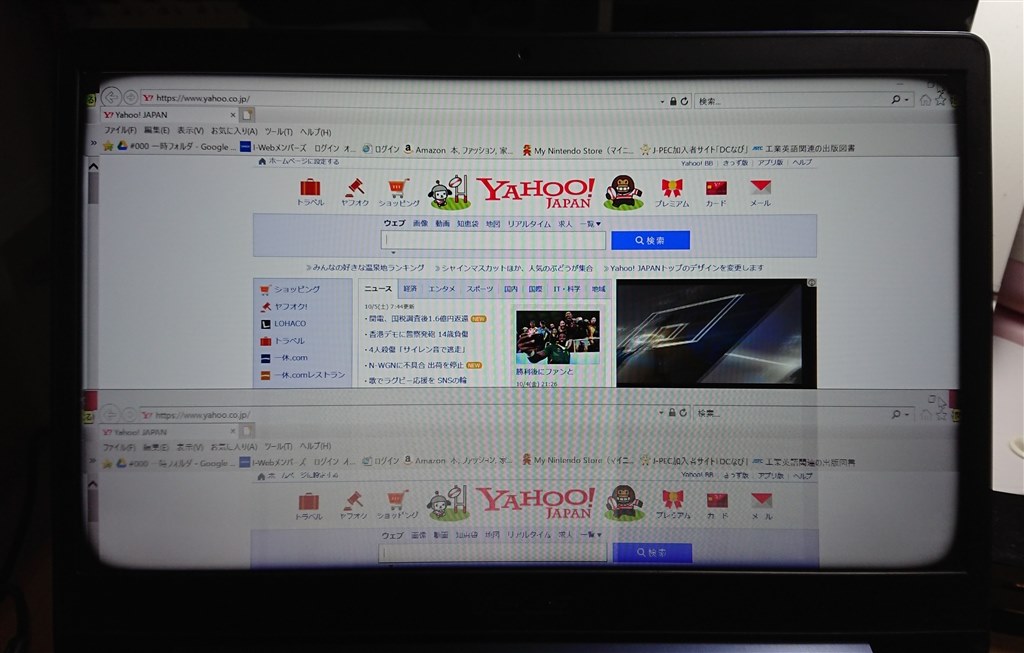The height and width of the screenshot is (653, 1024).
Task: Open the ファイル(F) menu
Action: click(120, 130)
